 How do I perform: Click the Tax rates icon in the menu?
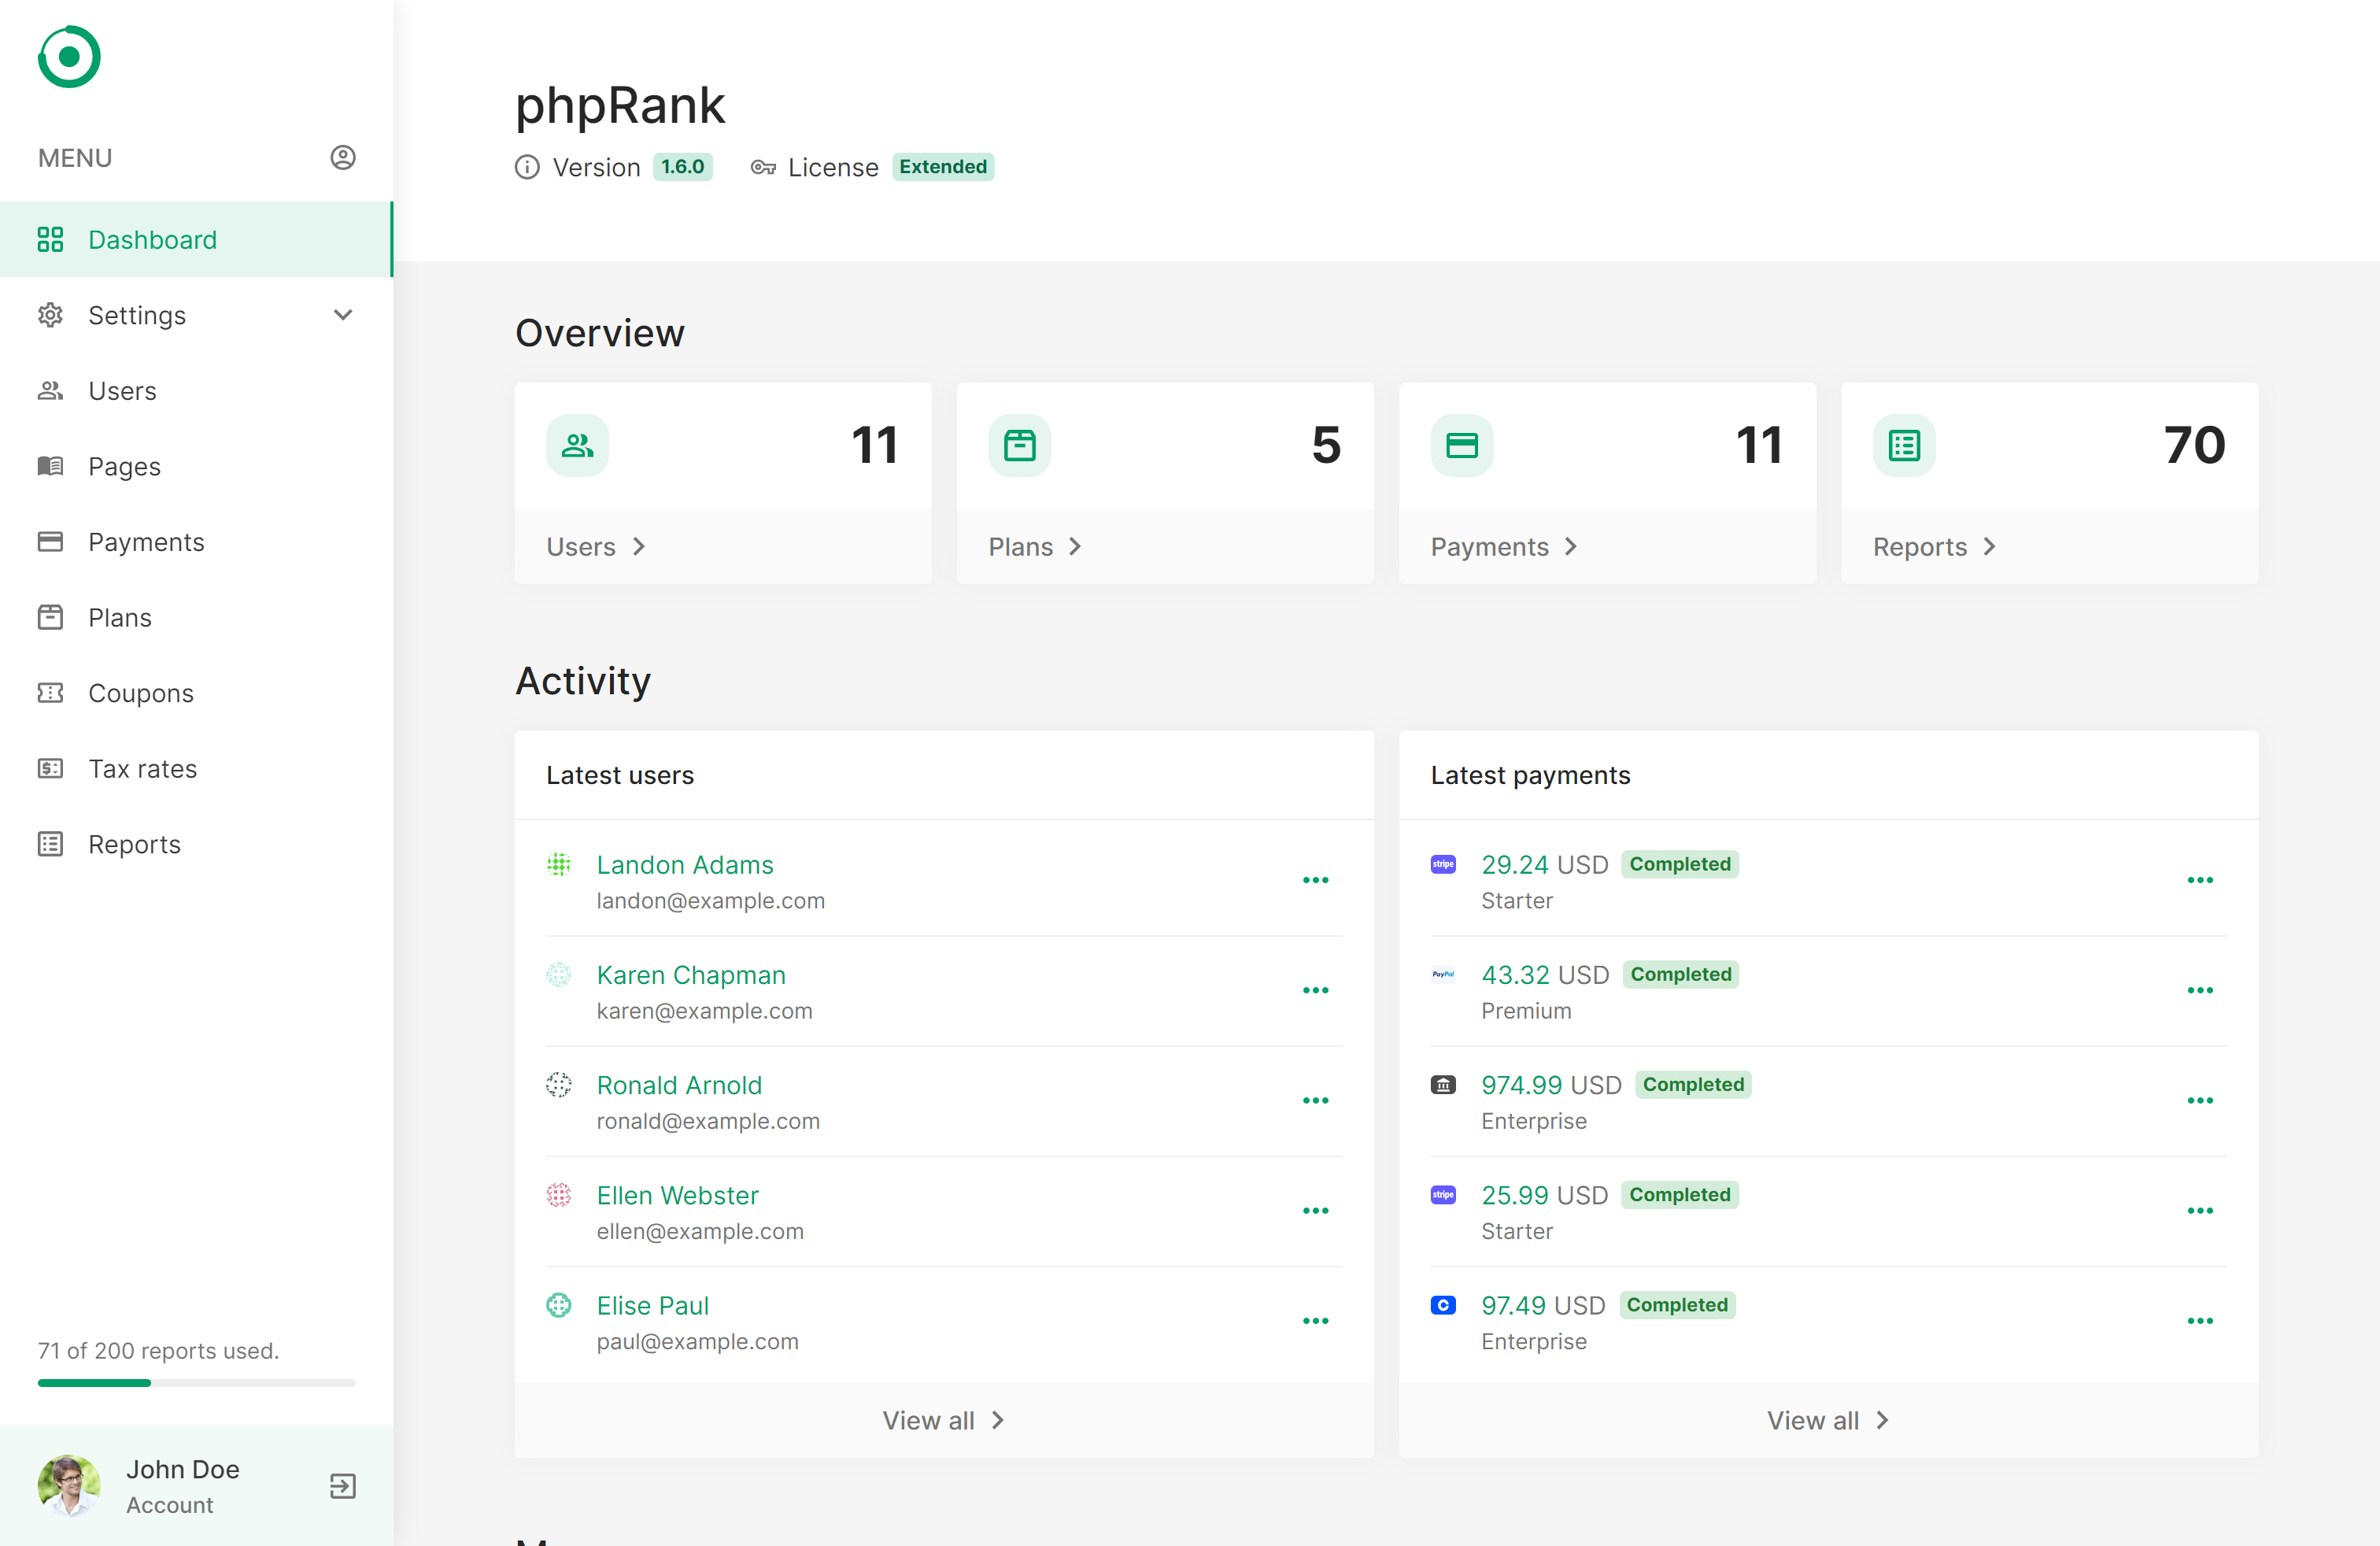[51, 768]
